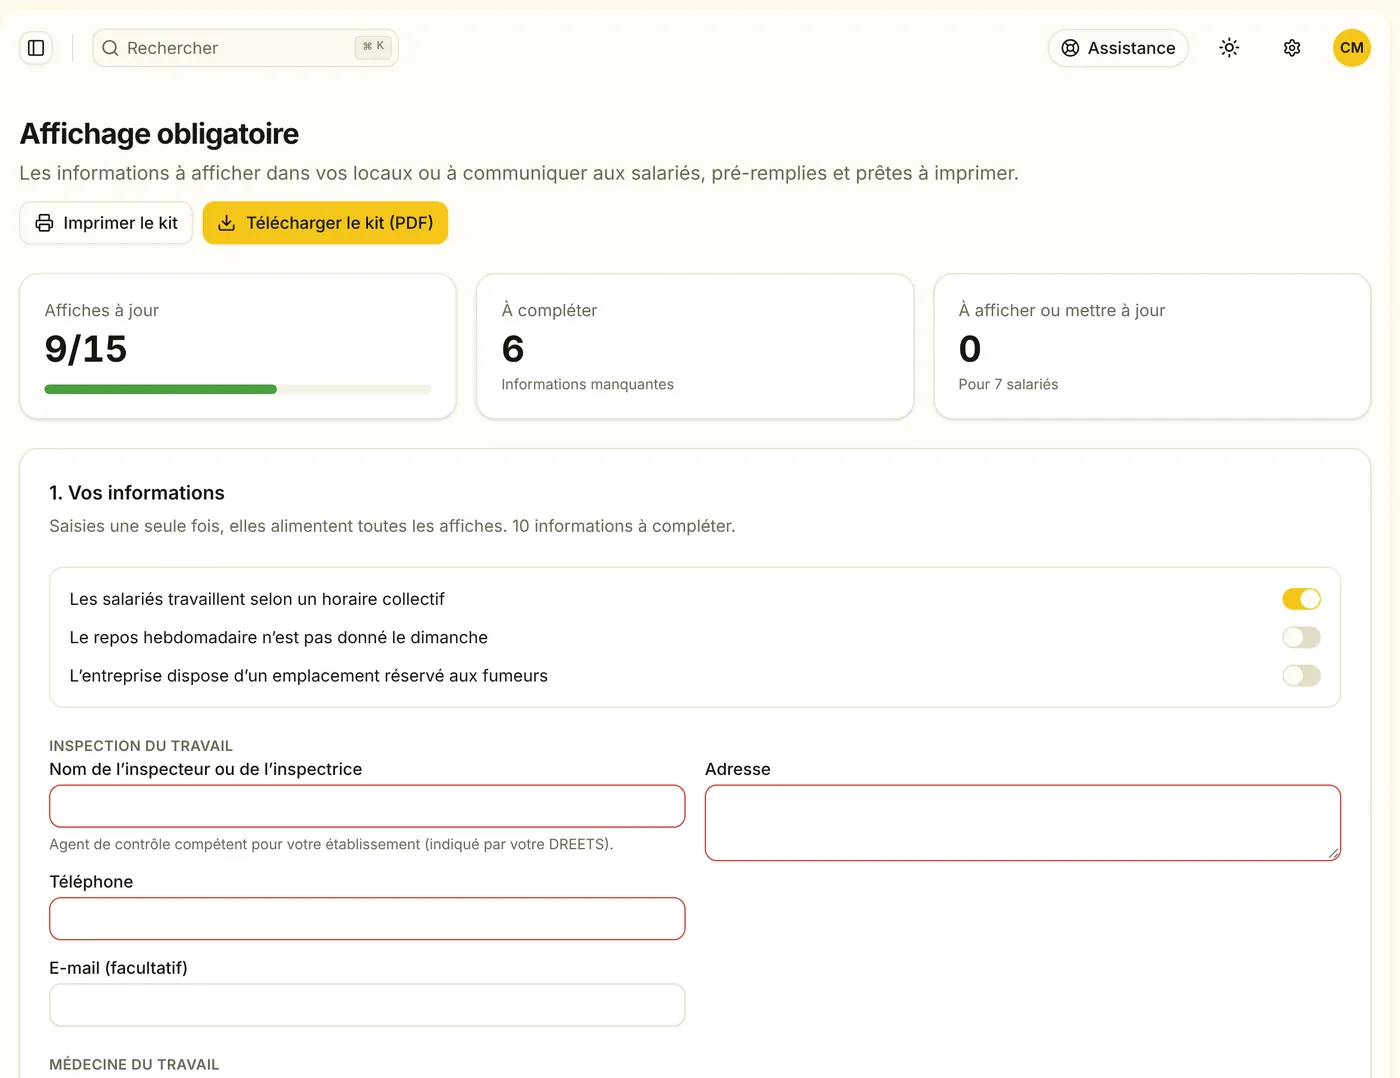The width and height of the screenshot is (1400, 1078).
Task: Click 'Informations manquantes' text
Action: pos(587,384)
